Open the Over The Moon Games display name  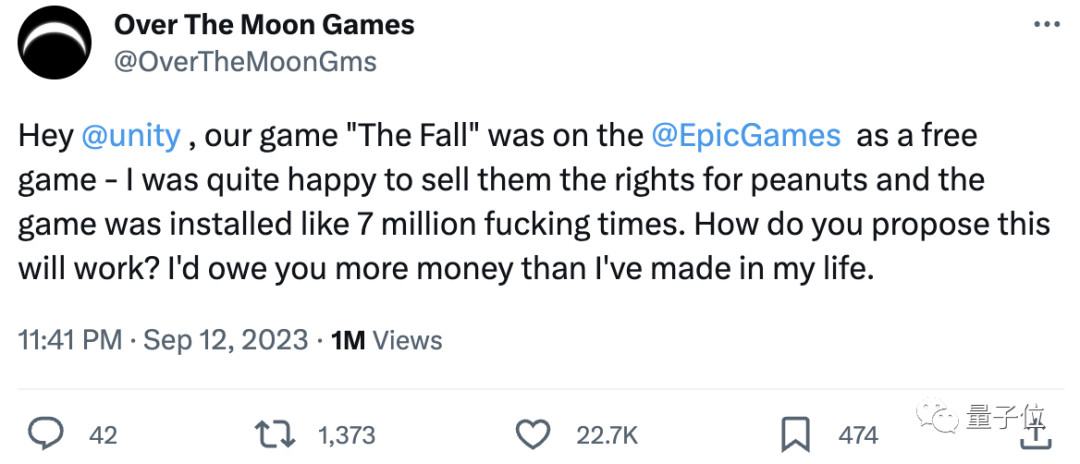264,26
